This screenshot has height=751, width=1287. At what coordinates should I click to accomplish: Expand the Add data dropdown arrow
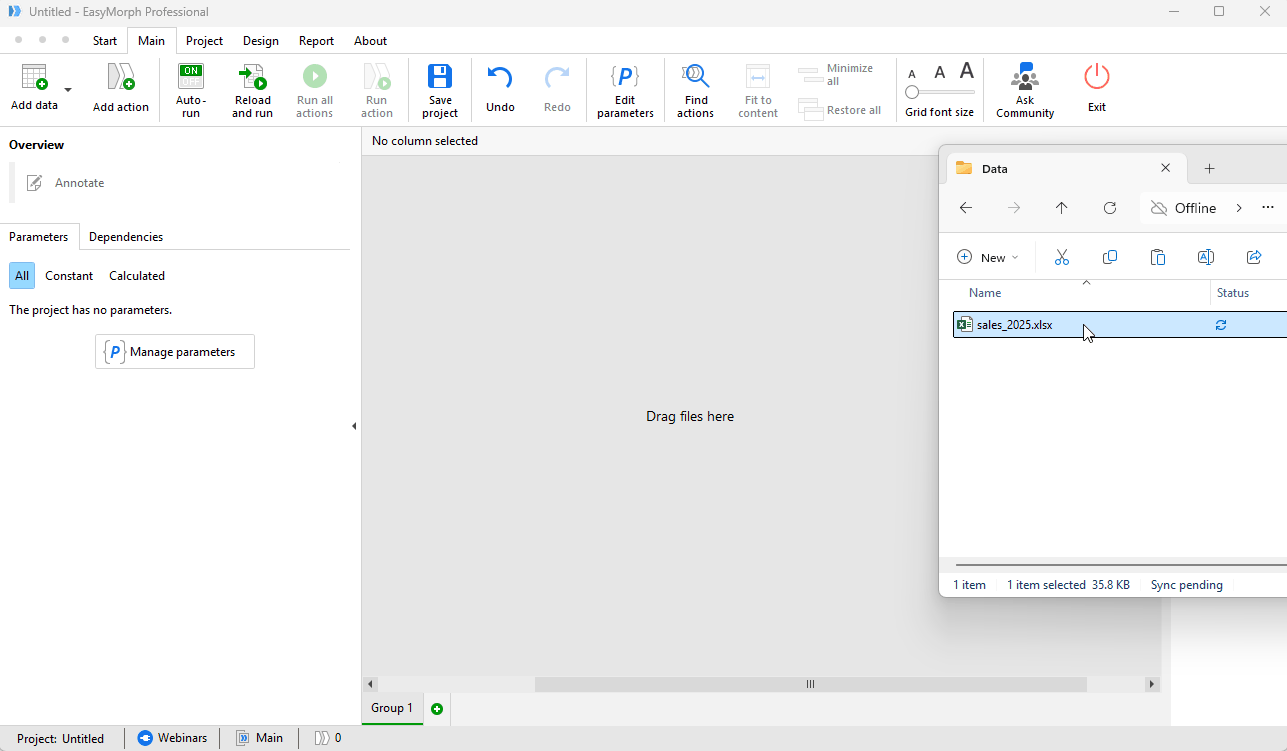coord(67,90)
